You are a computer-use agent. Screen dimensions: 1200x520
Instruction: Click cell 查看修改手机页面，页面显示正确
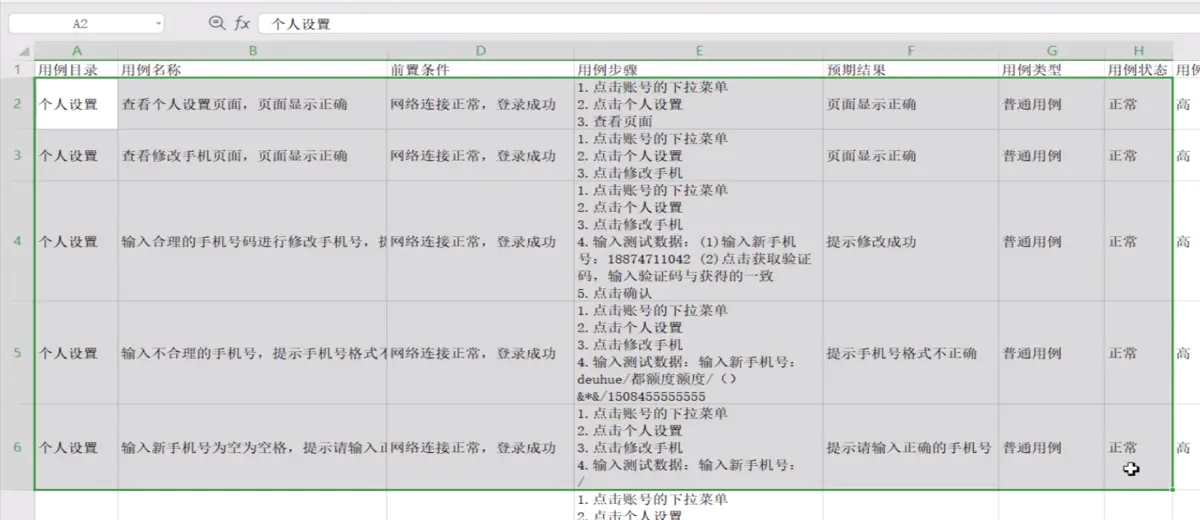[253, 155]
